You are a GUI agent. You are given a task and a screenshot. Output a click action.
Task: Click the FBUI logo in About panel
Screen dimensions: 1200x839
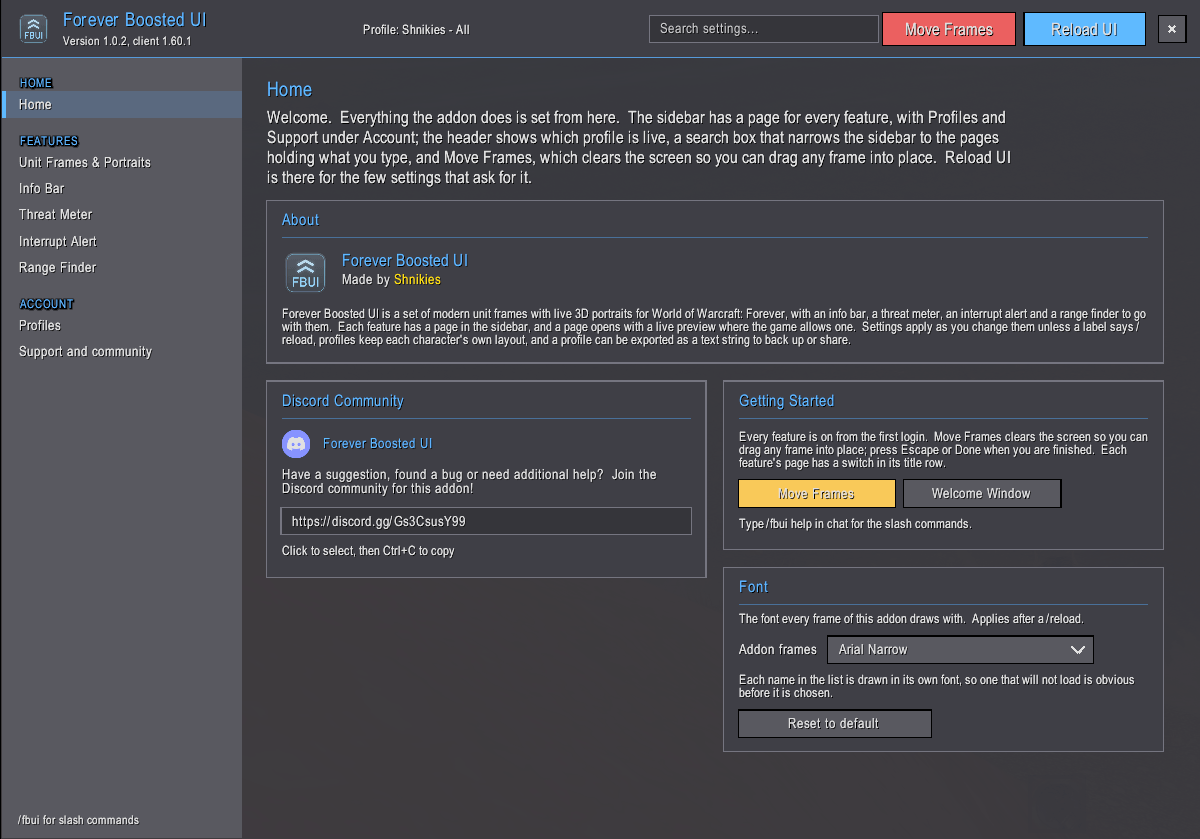point(305,272)
